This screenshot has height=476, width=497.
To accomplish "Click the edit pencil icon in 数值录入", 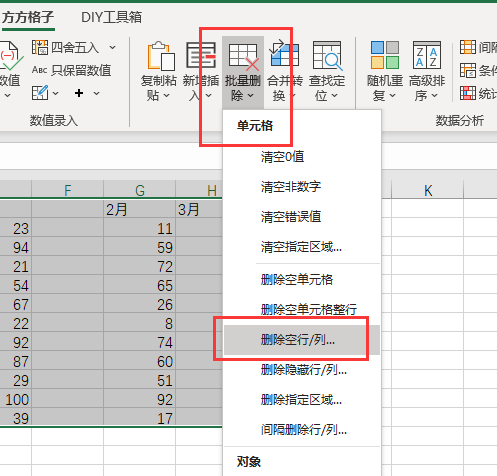I will (40, 93).
